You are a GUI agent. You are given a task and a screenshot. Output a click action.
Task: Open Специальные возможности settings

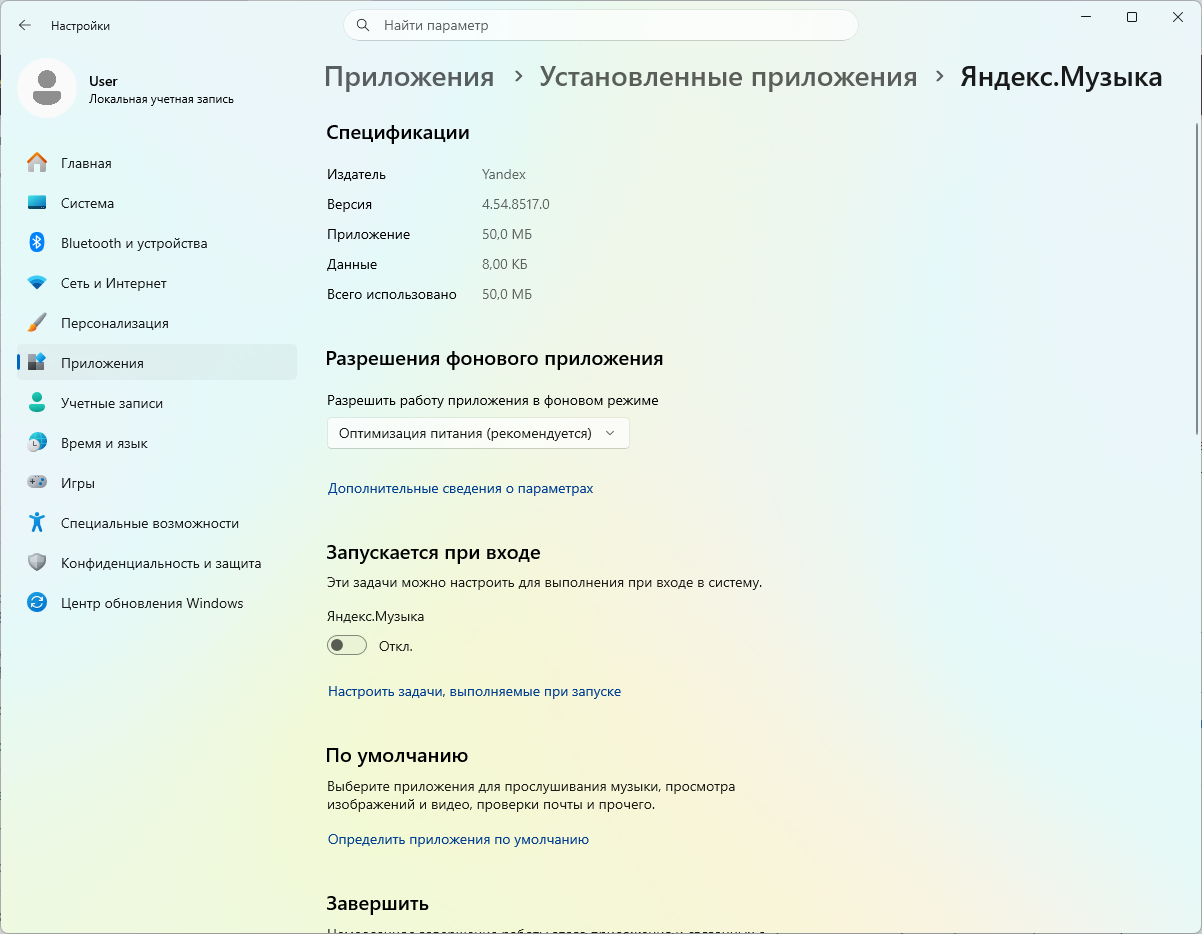coord(157,523)
